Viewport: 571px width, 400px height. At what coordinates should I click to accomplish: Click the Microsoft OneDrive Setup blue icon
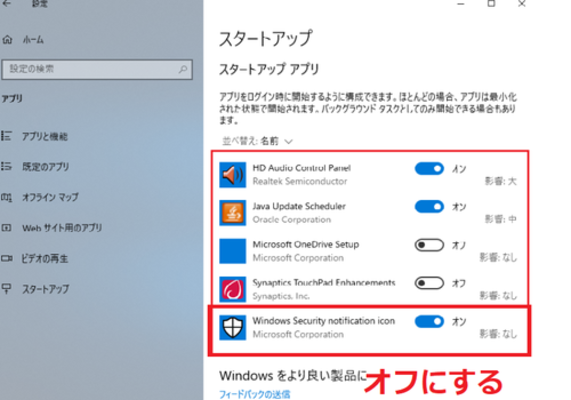pyautogui.click(x=232, y=251)
